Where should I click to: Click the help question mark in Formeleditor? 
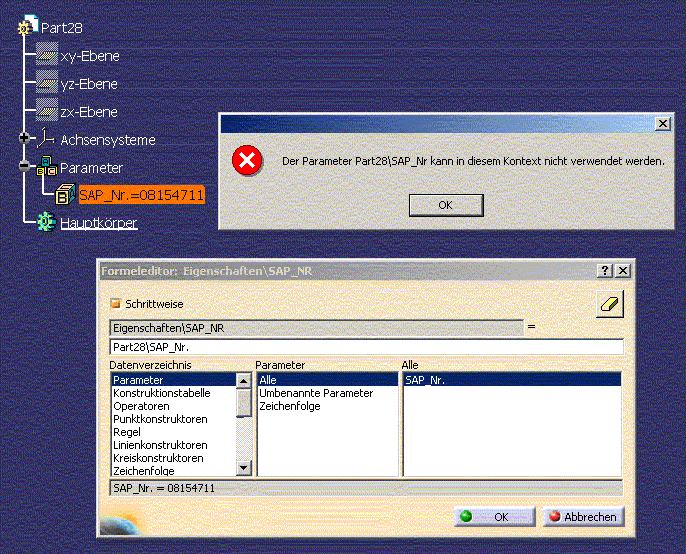pos(605,271)
